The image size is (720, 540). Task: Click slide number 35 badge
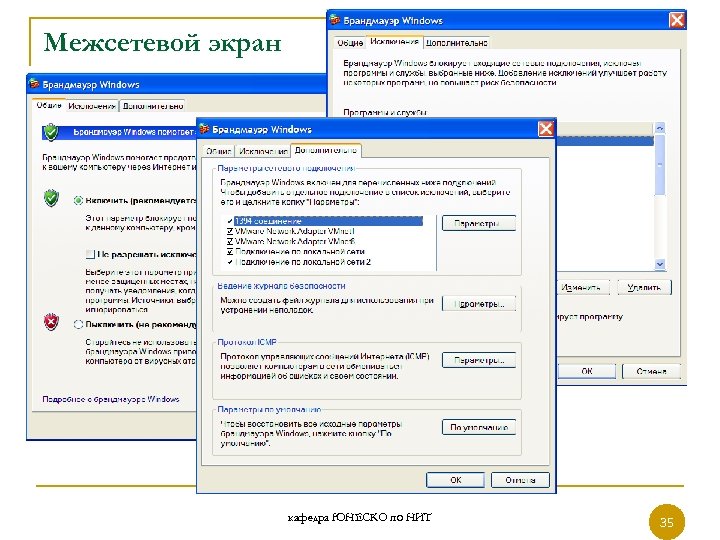(x=666, y=522)
